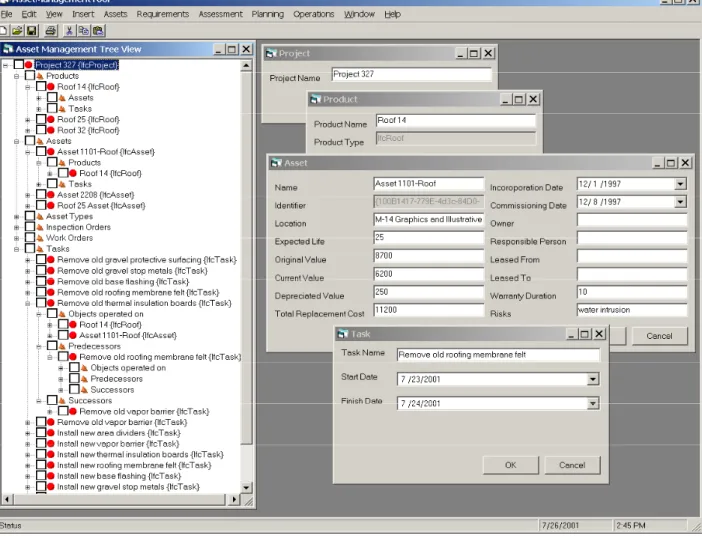702x536 pixels.
Task: Click the tree view vertical scrollbar thumb
Action: click(246, 257)
